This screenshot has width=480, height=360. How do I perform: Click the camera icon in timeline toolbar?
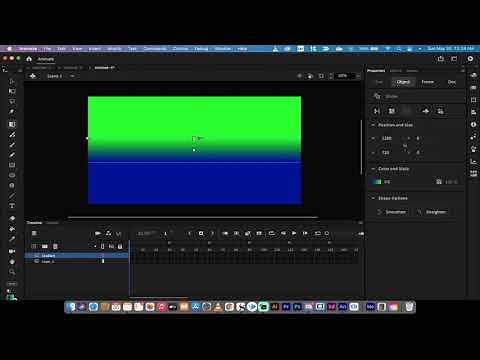click(98, 233)
